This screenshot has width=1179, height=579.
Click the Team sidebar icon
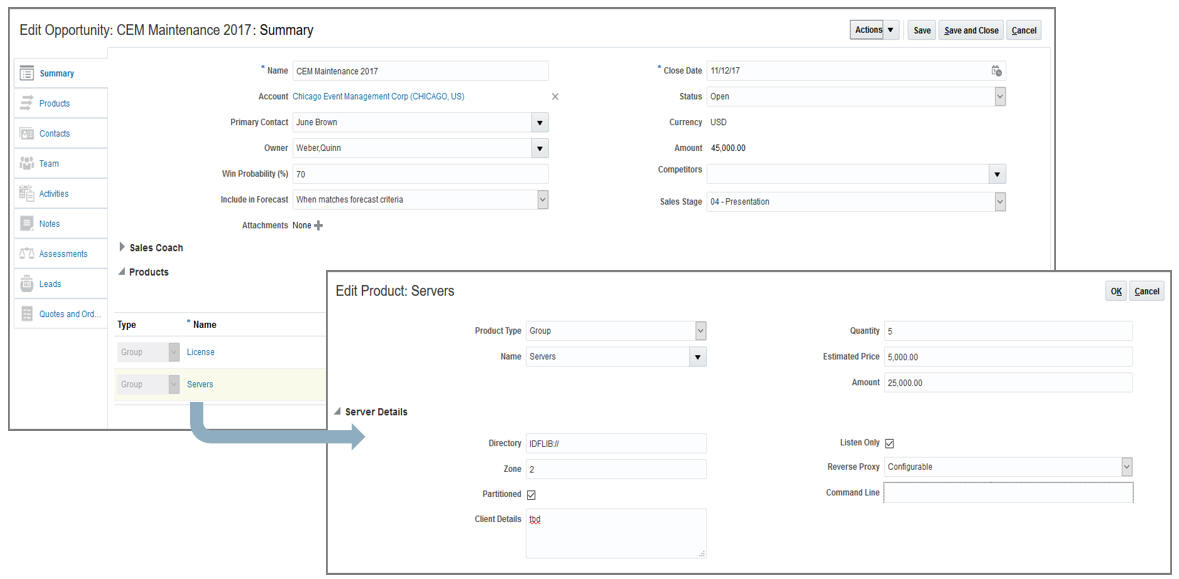pos(27,163)
